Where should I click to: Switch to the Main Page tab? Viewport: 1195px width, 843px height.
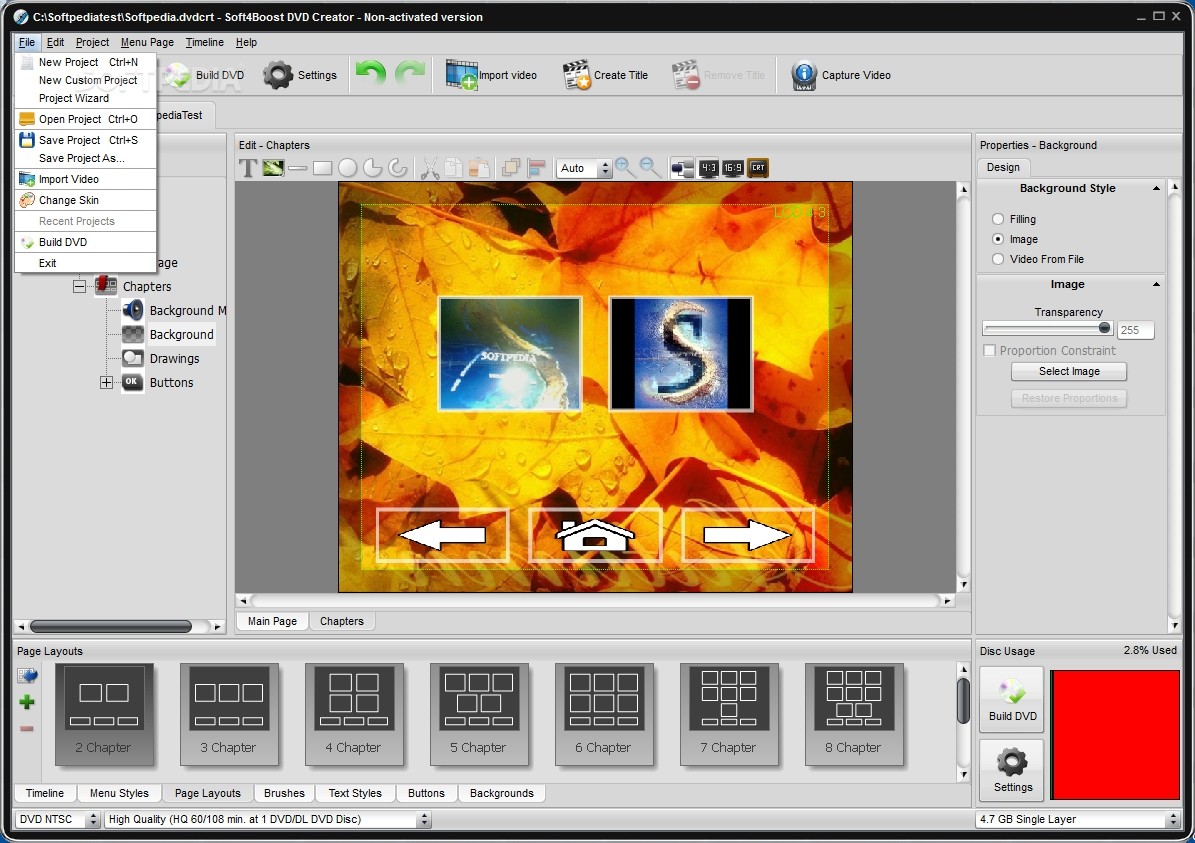(272, 621)
